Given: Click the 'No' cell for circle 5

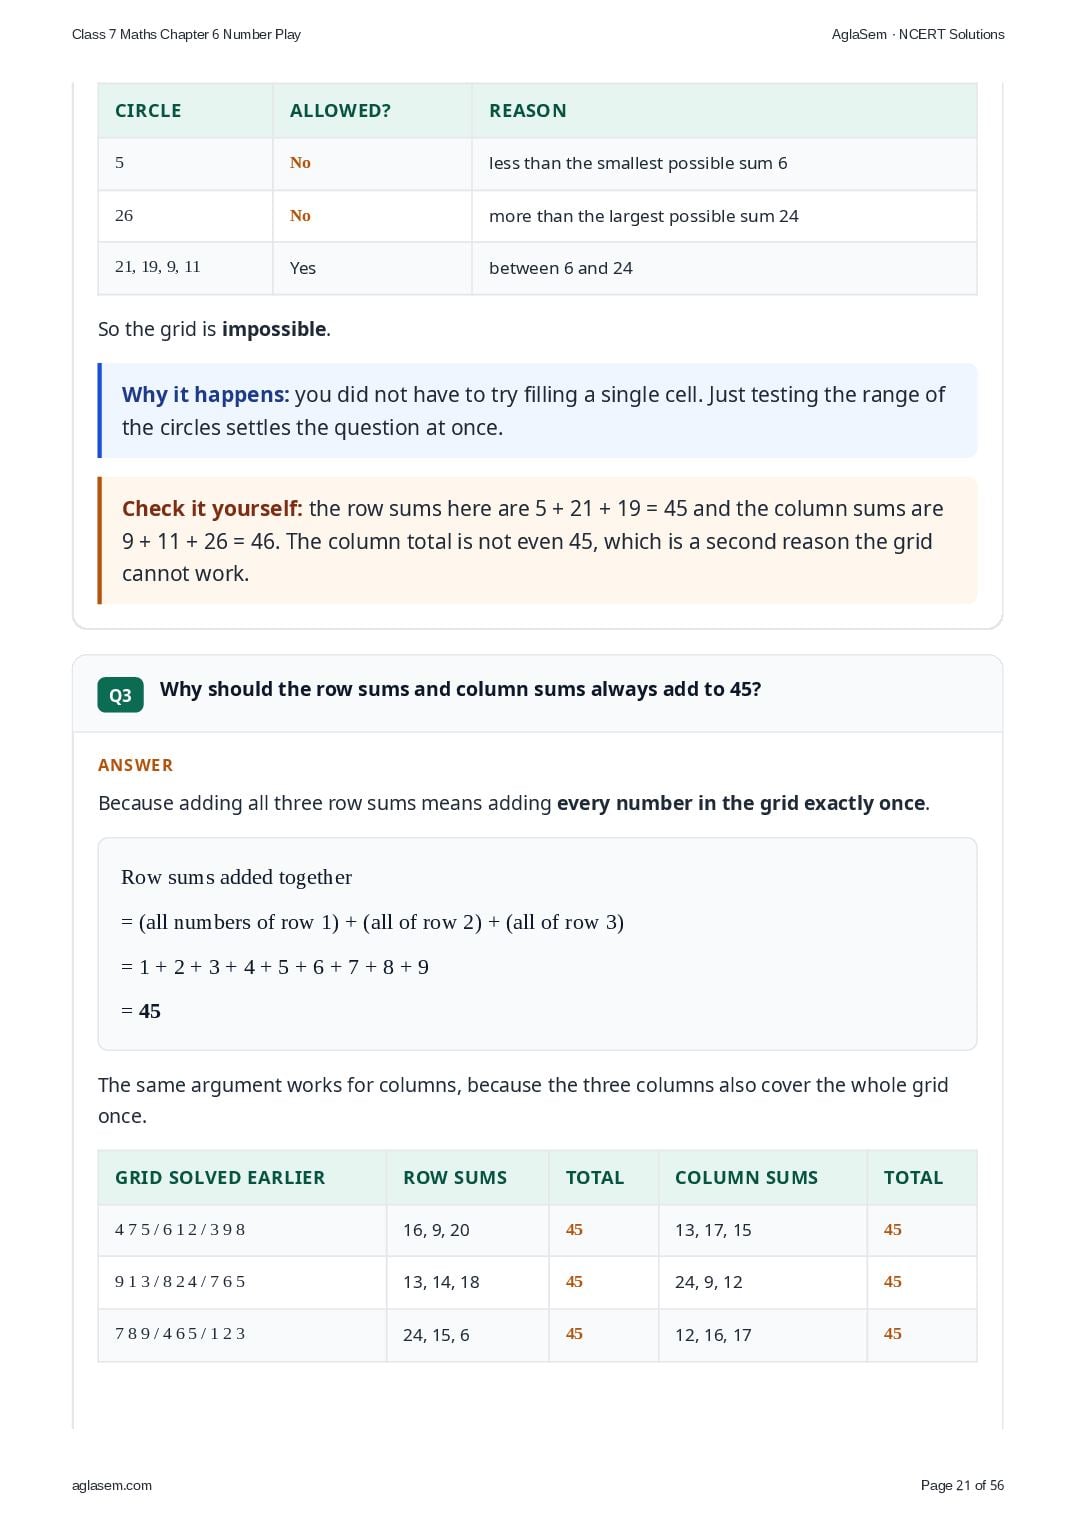Looking at the screenshot, I should point(300,163).
